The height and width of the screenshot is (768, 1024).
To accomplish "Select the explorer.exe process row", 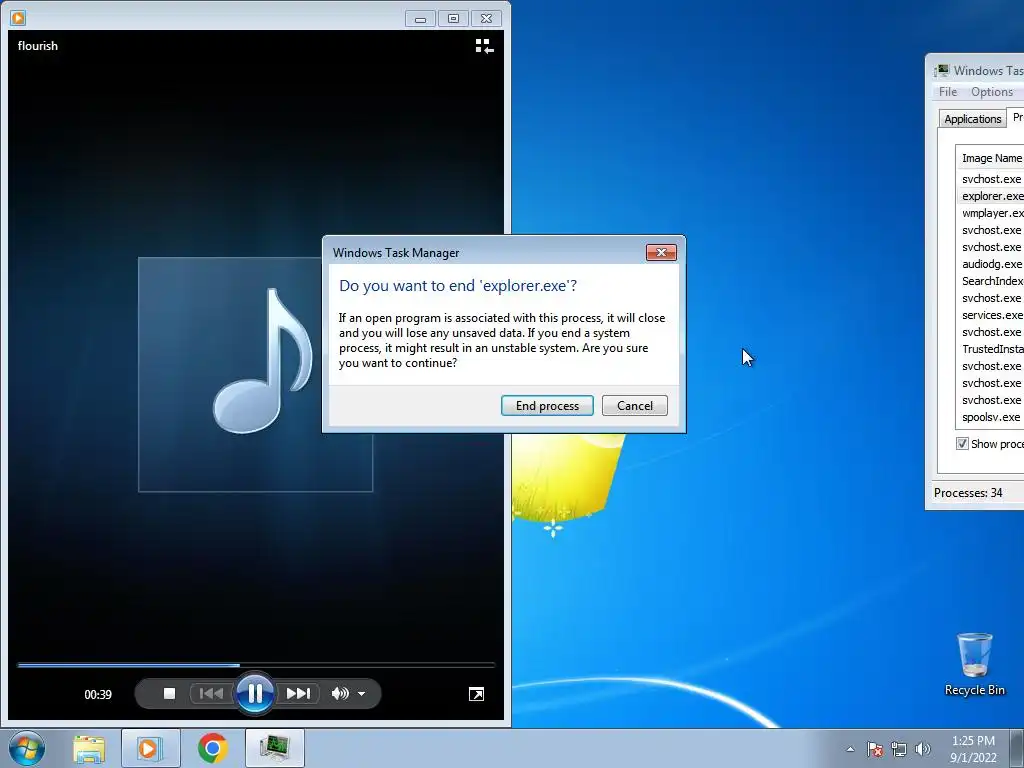I will click(x=991, y=196).
